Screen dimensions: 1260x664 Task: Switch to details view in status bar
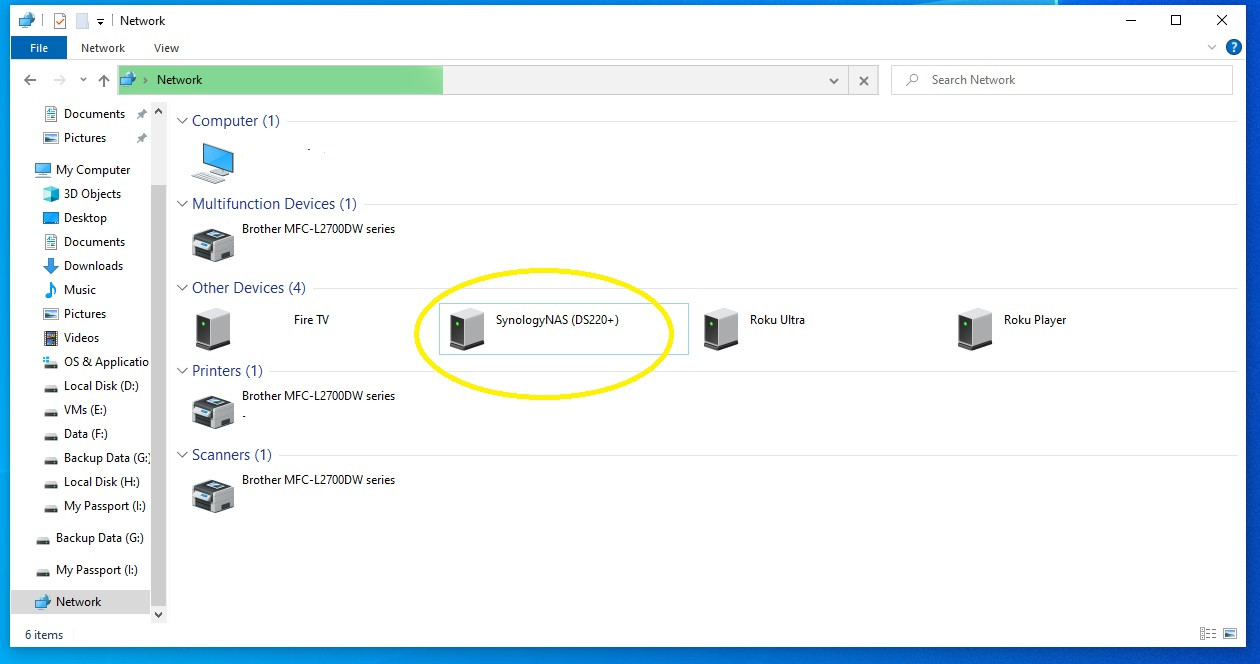point(1208,633)
